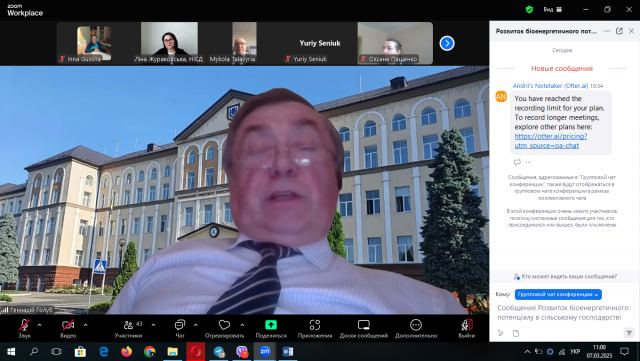Expand audio options arrow beside Звук
Image resolution: width=640 pixels, height=361 pixels.
40,325
